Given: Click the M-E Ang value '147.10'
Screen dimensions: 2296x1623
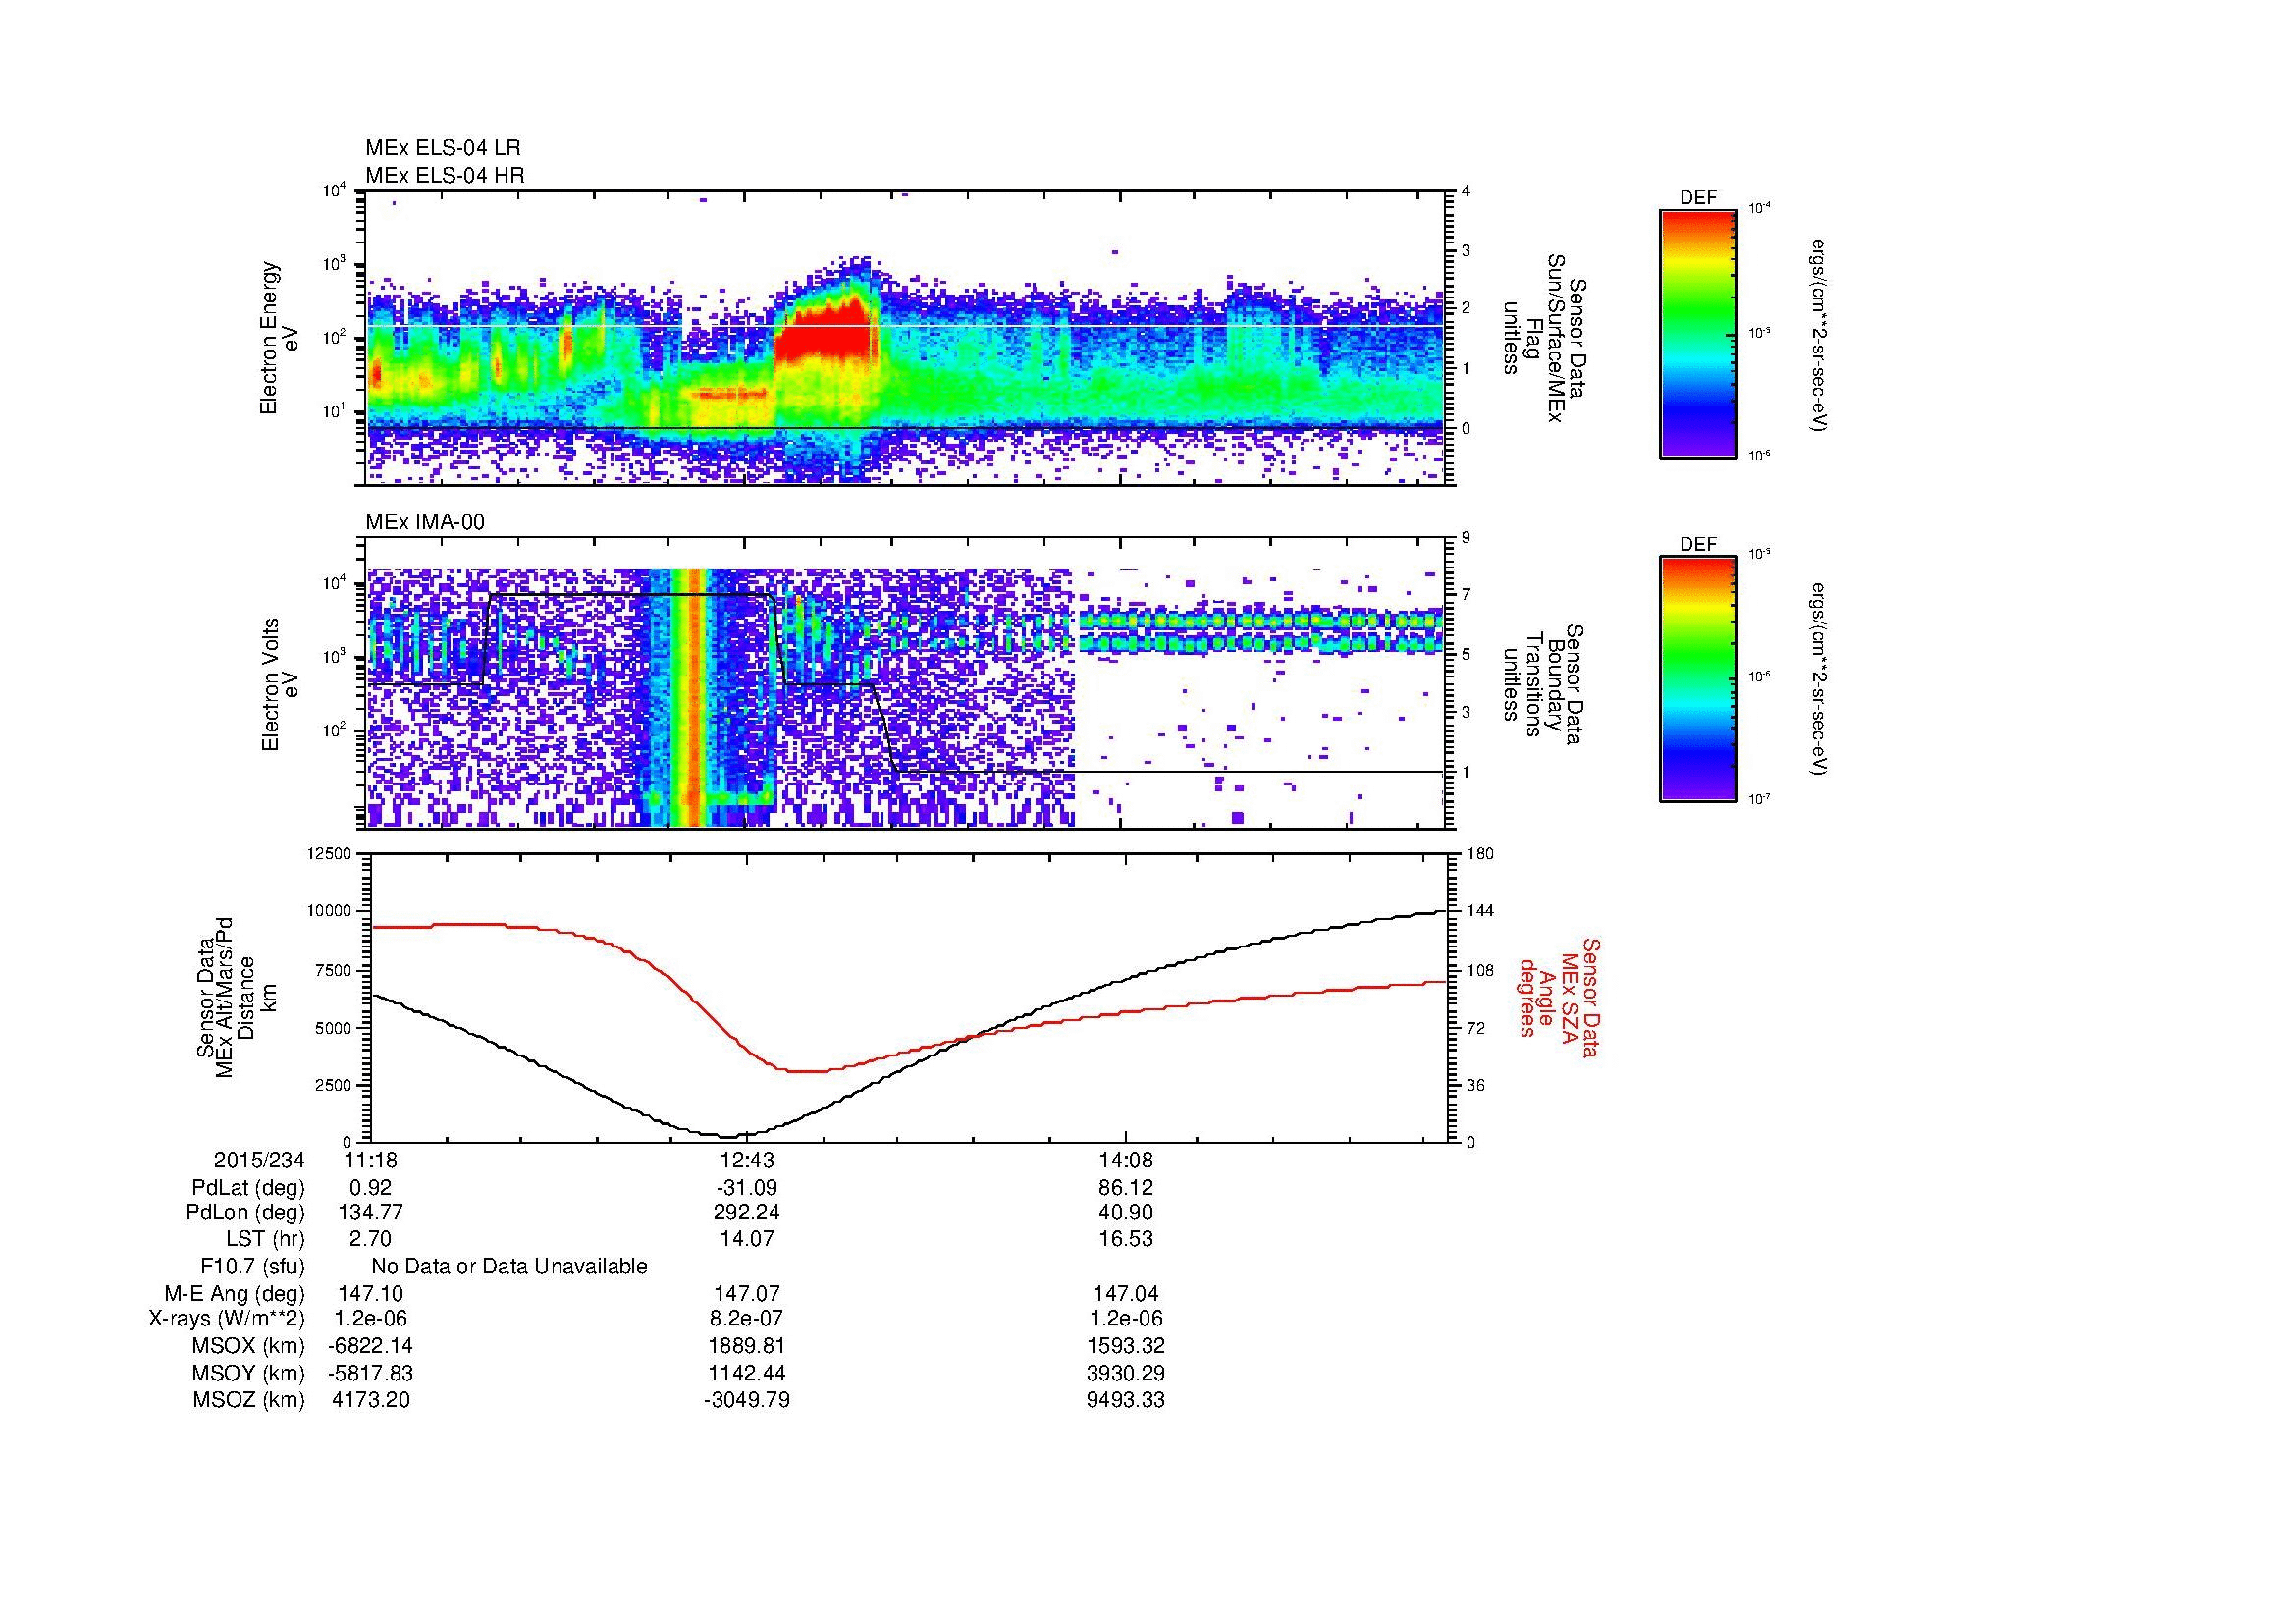Looking at the screenshot, I should pos(370,1293).
